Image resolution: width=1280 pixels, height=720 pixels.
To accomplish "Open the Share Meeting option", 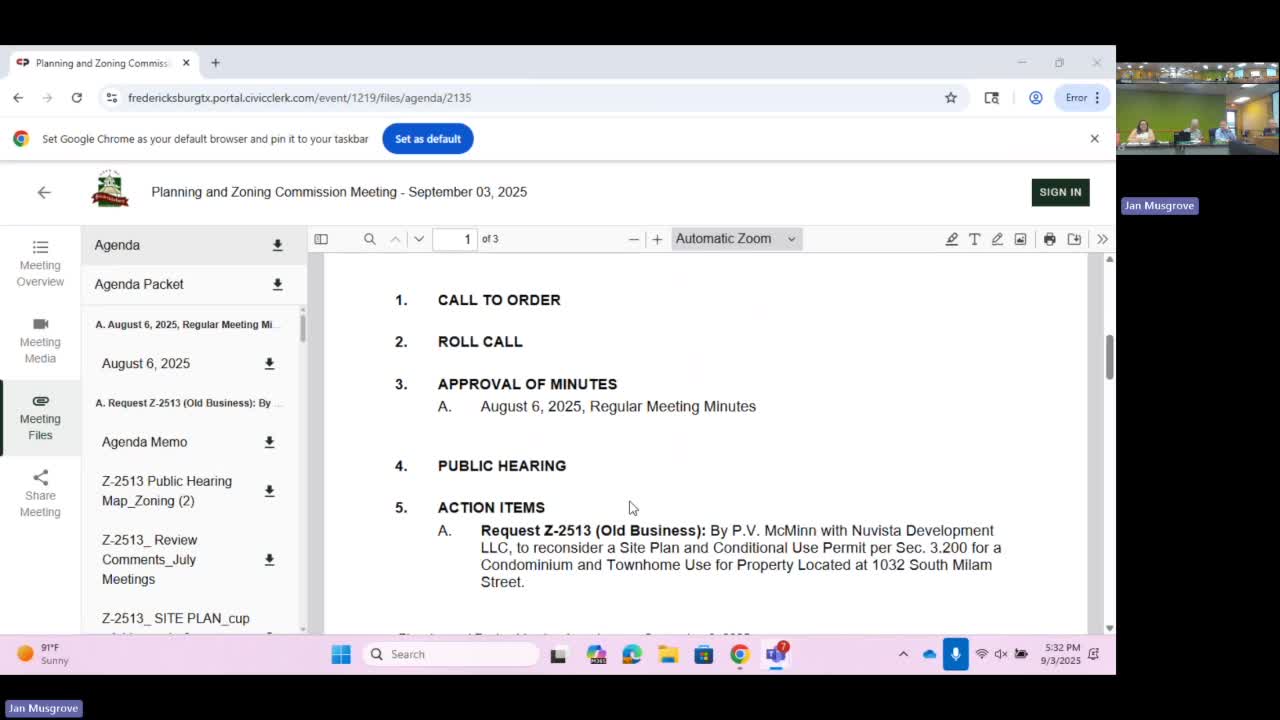I will click(x=40, y=494).
